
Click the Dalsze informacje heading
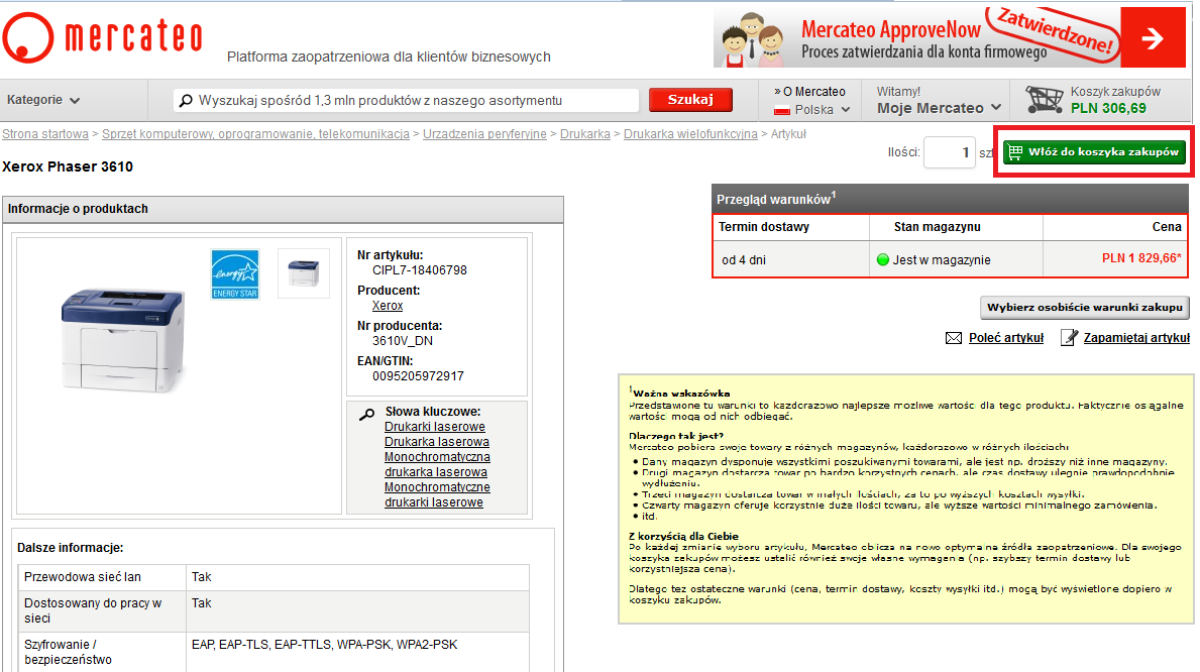tap(70, 547)
